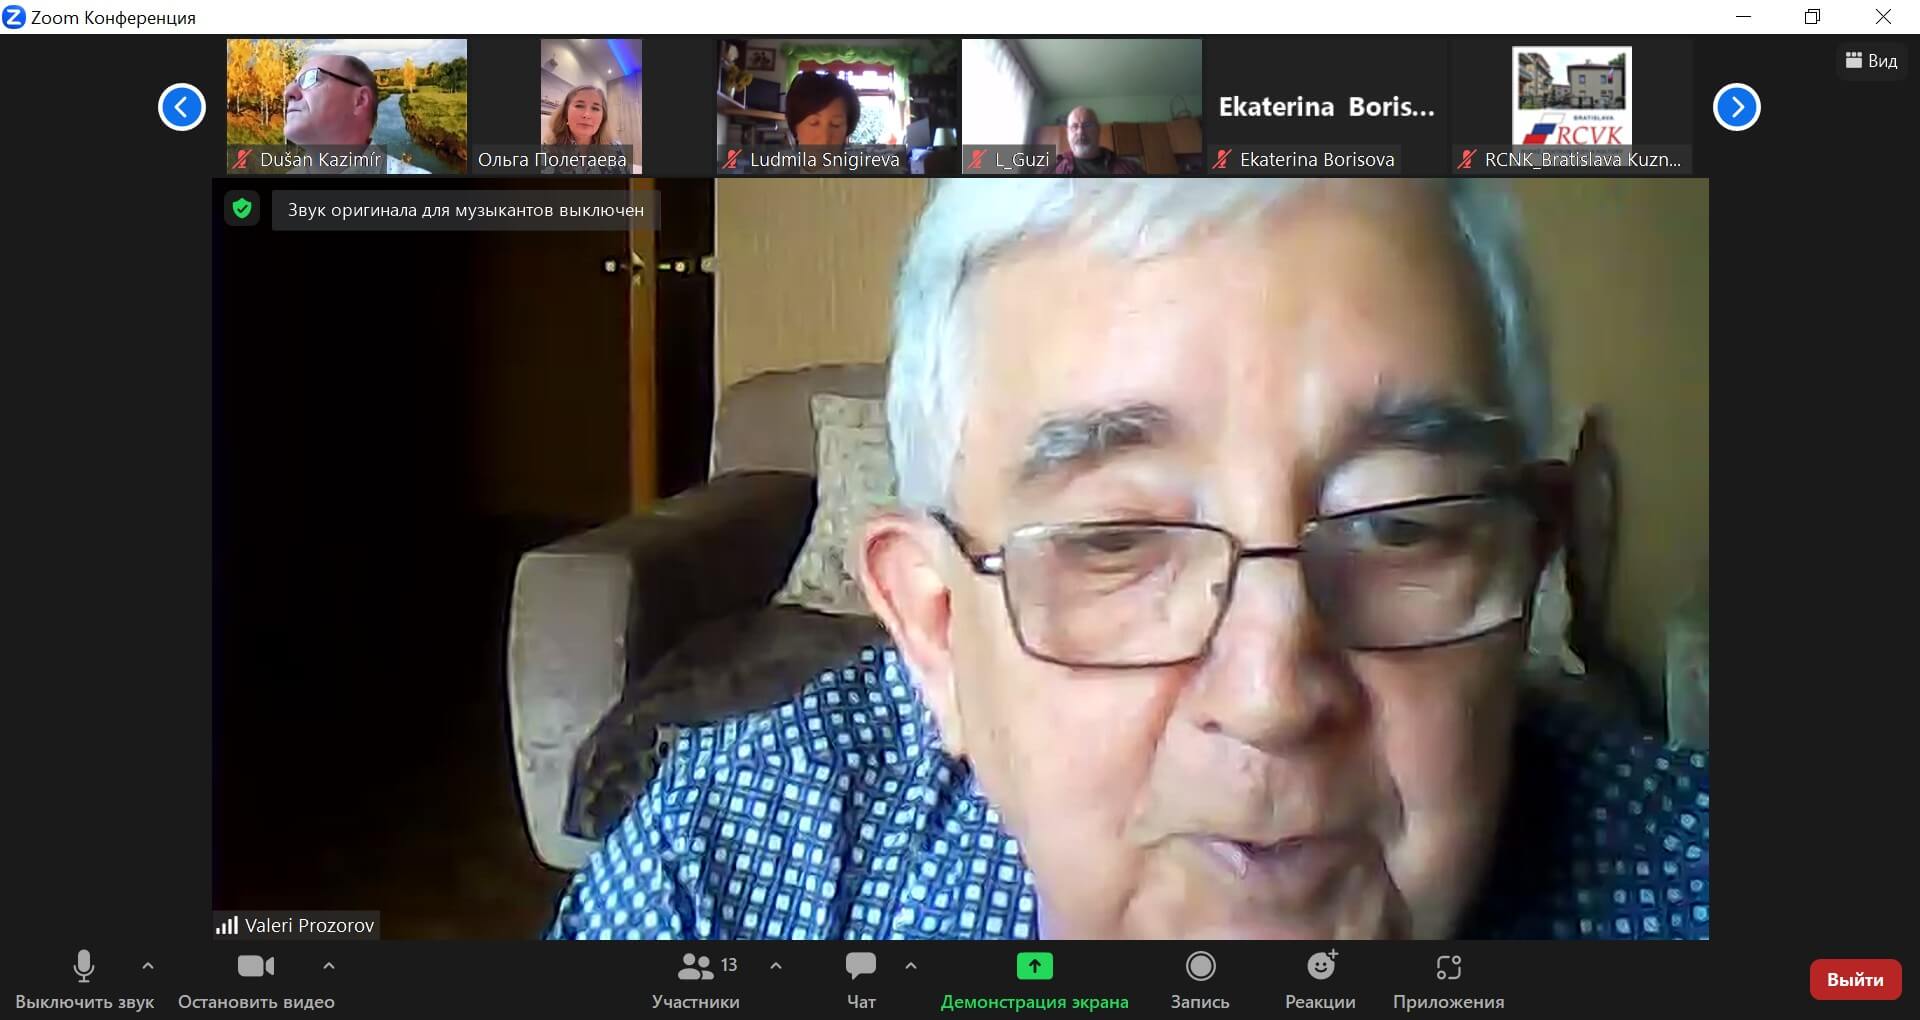This screenshot has width=1920, height=1020.
Task: Expand audio options arrow beside microphone
Action: point(148,966)
